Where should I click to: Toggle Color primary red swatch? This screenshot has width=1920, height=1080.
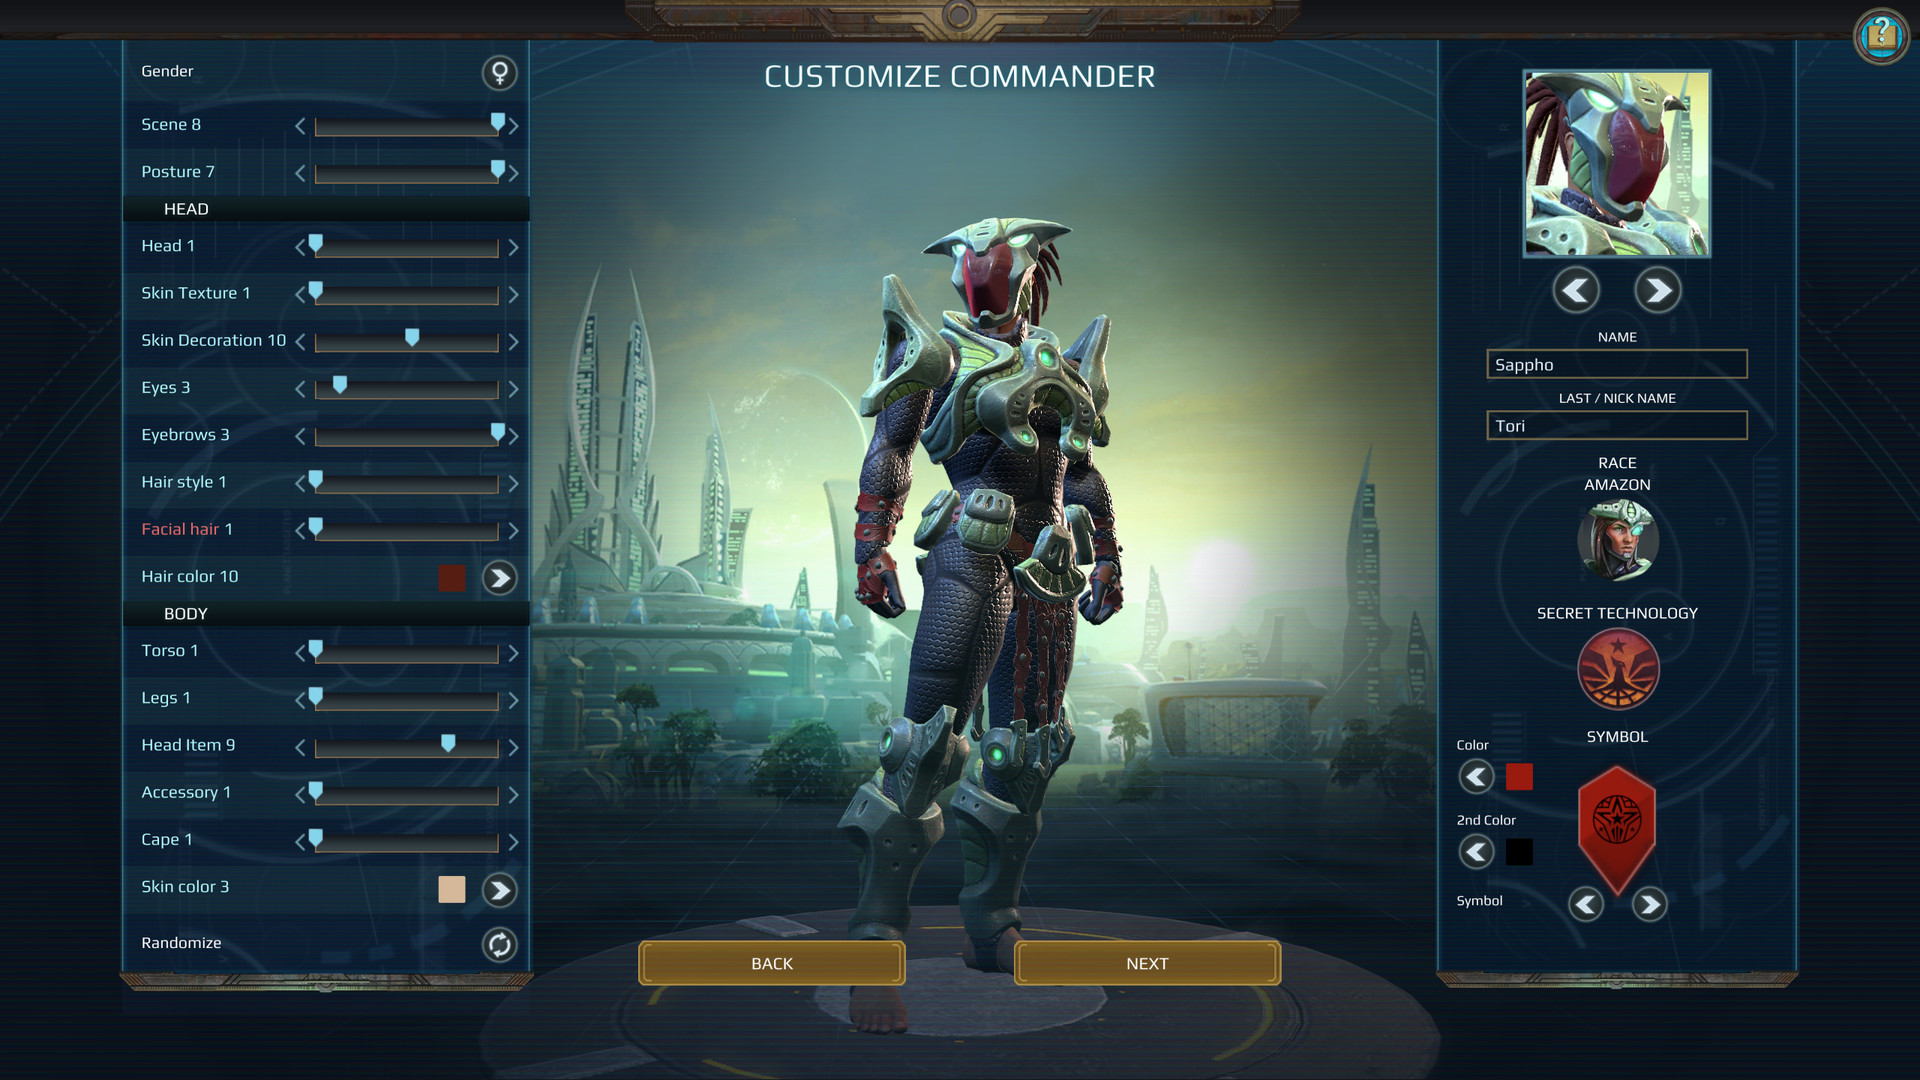[x=1519, y=775]
